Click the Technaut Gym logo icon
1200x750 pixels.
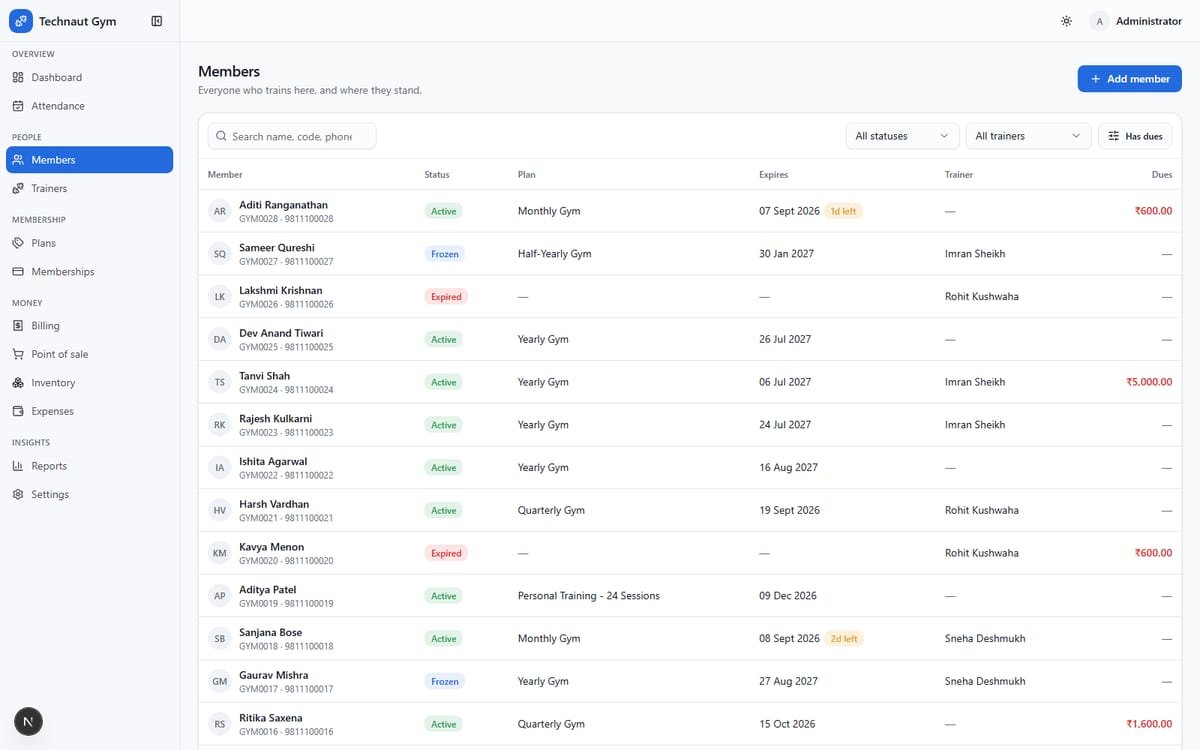[x=21, y=21]
